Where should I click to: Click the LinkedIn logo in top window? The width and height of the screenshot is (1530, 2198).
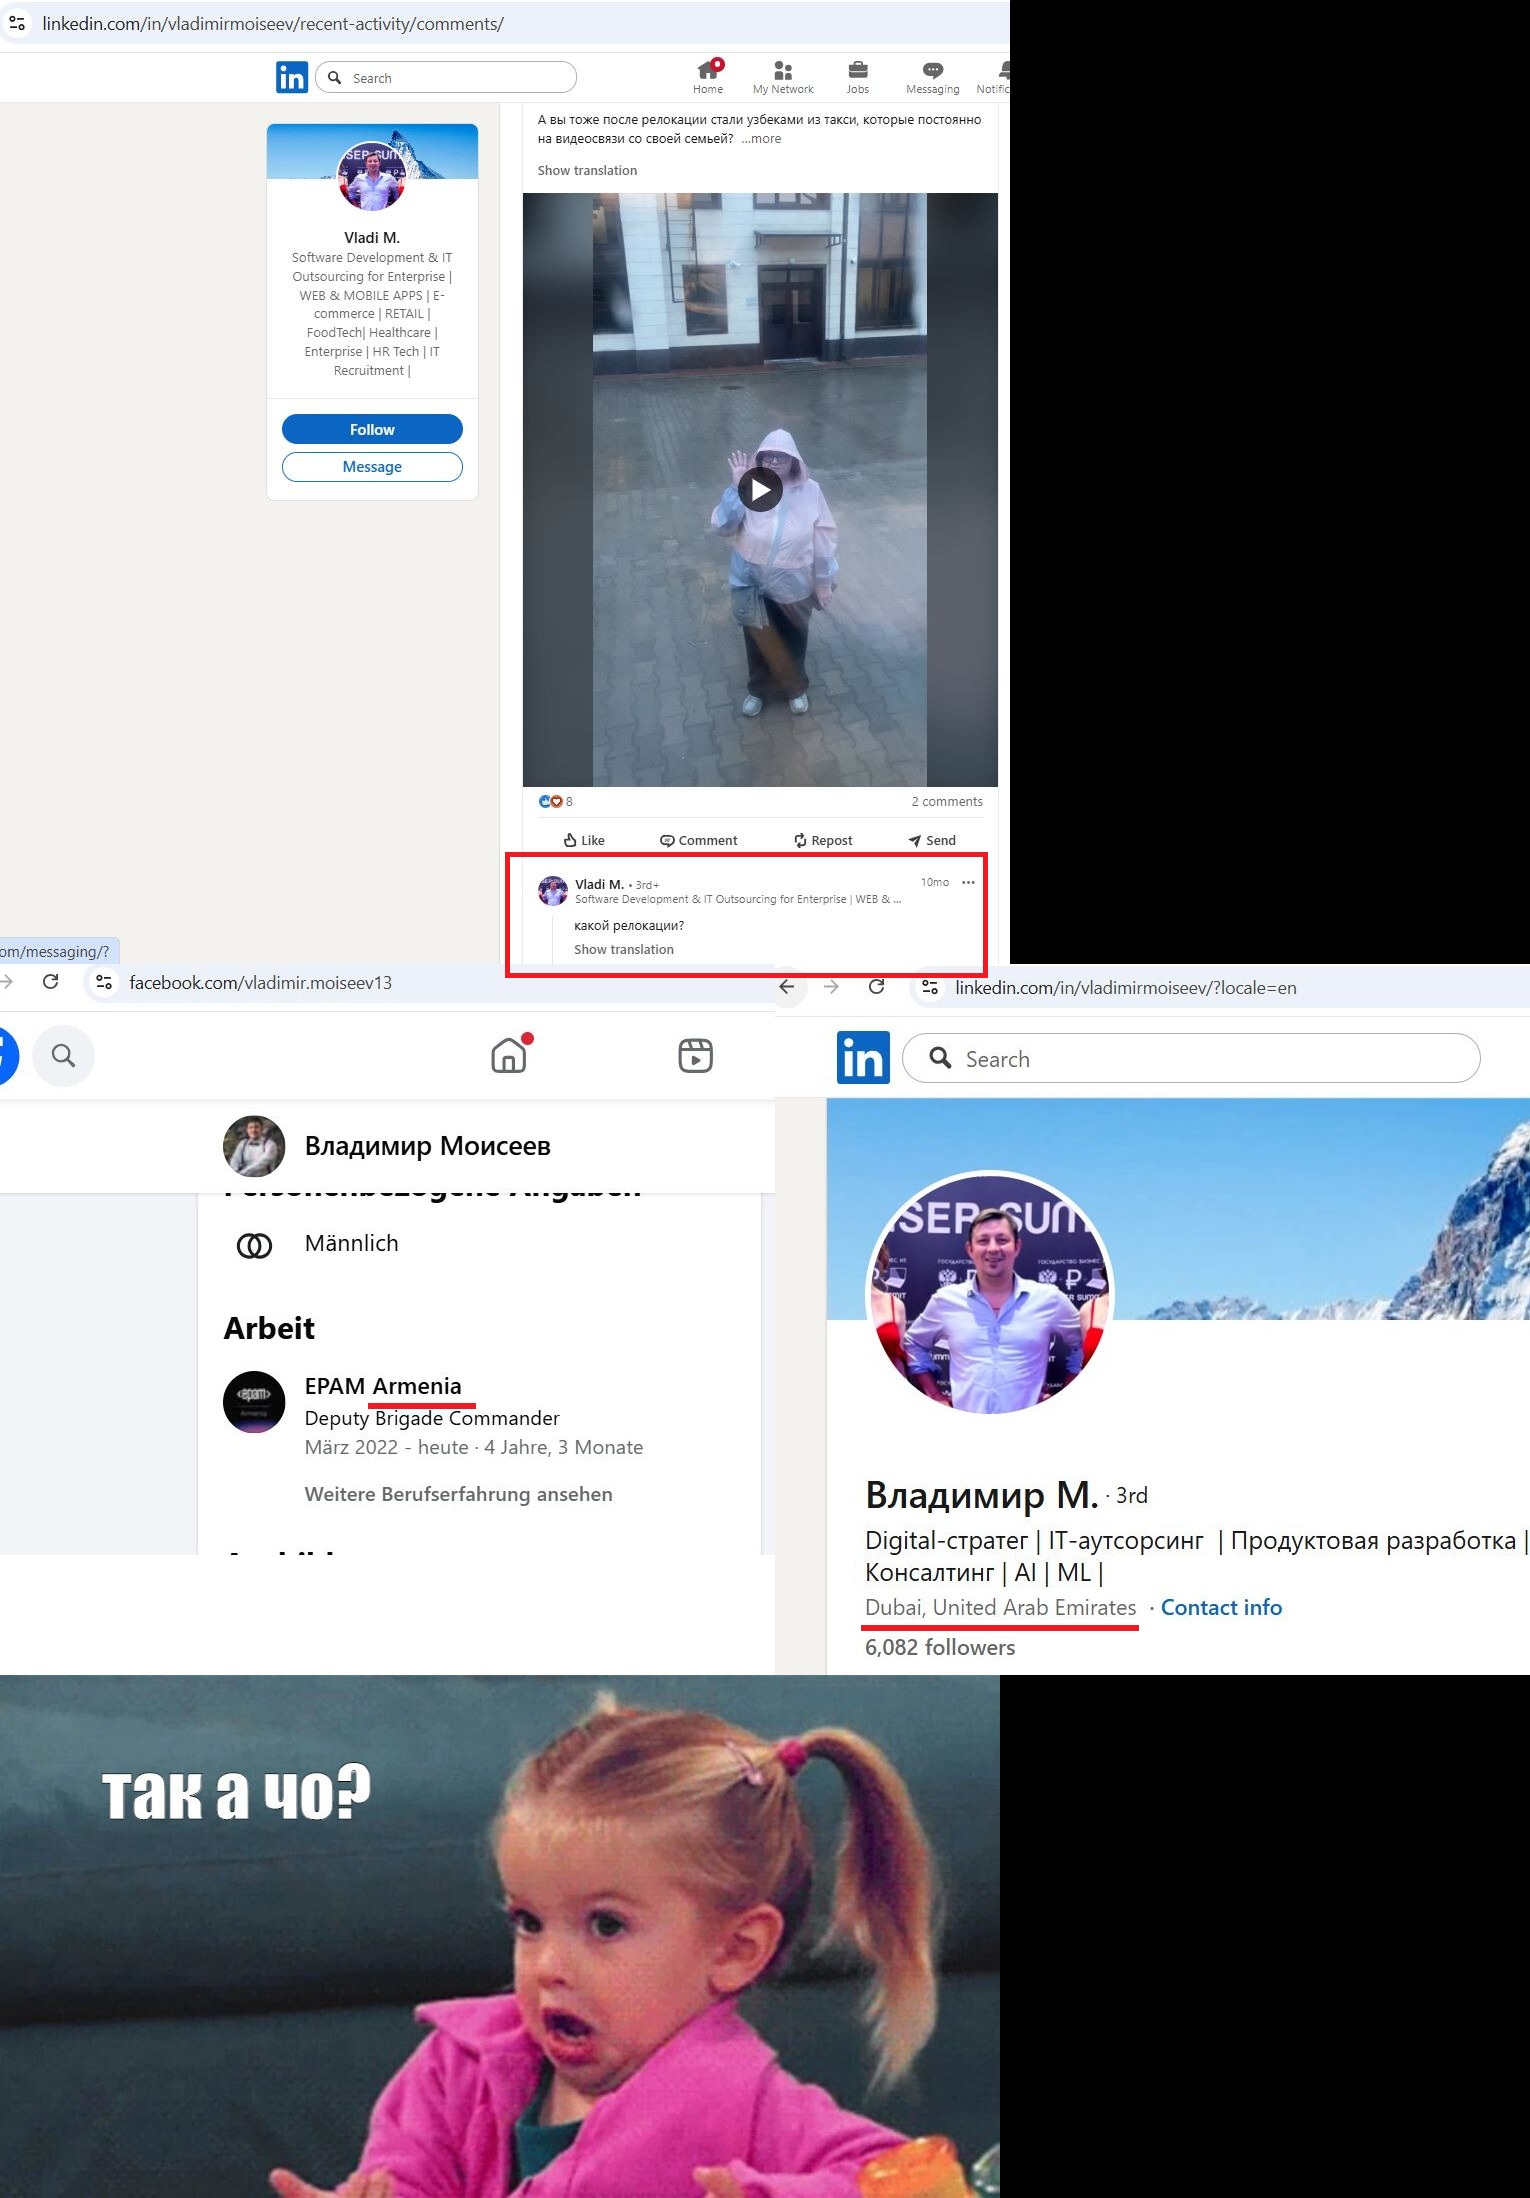[x=292, y=77]
